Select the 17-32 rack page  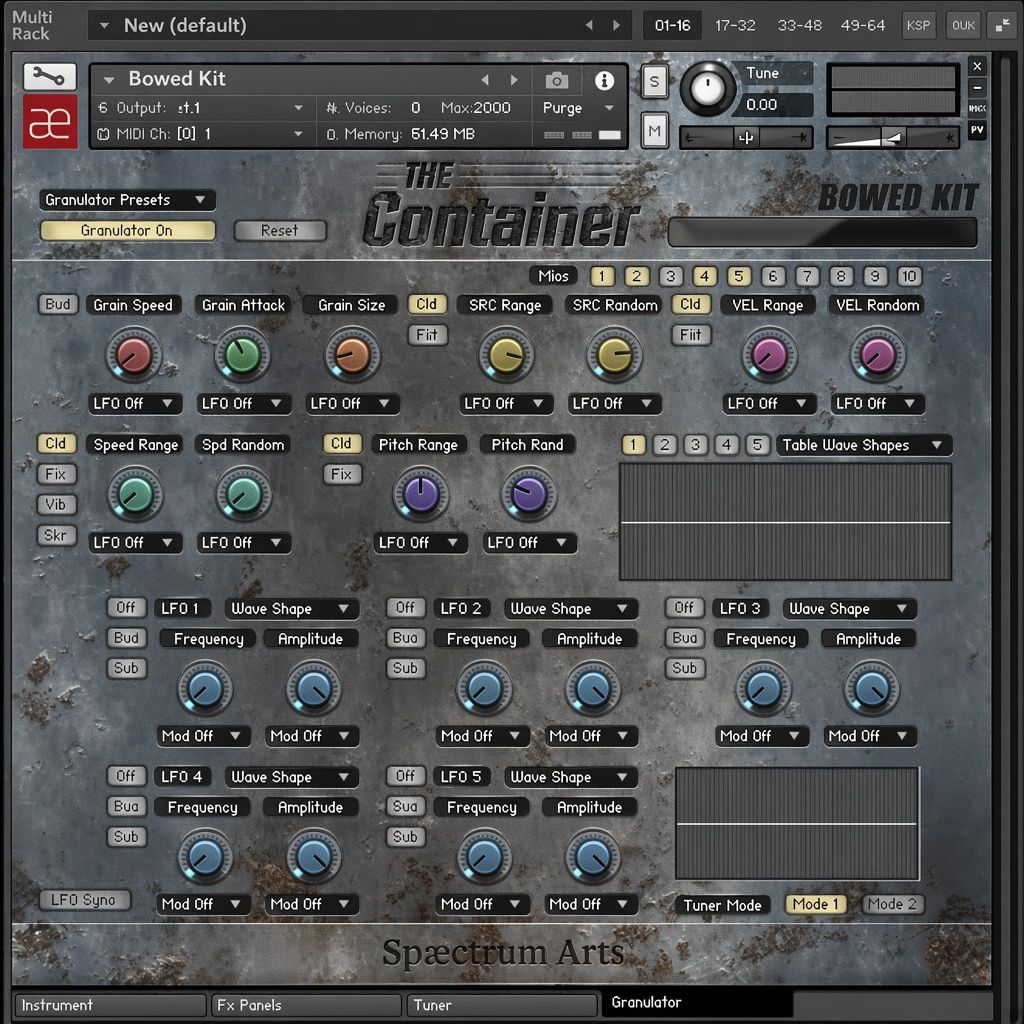(x=735, y=25)
